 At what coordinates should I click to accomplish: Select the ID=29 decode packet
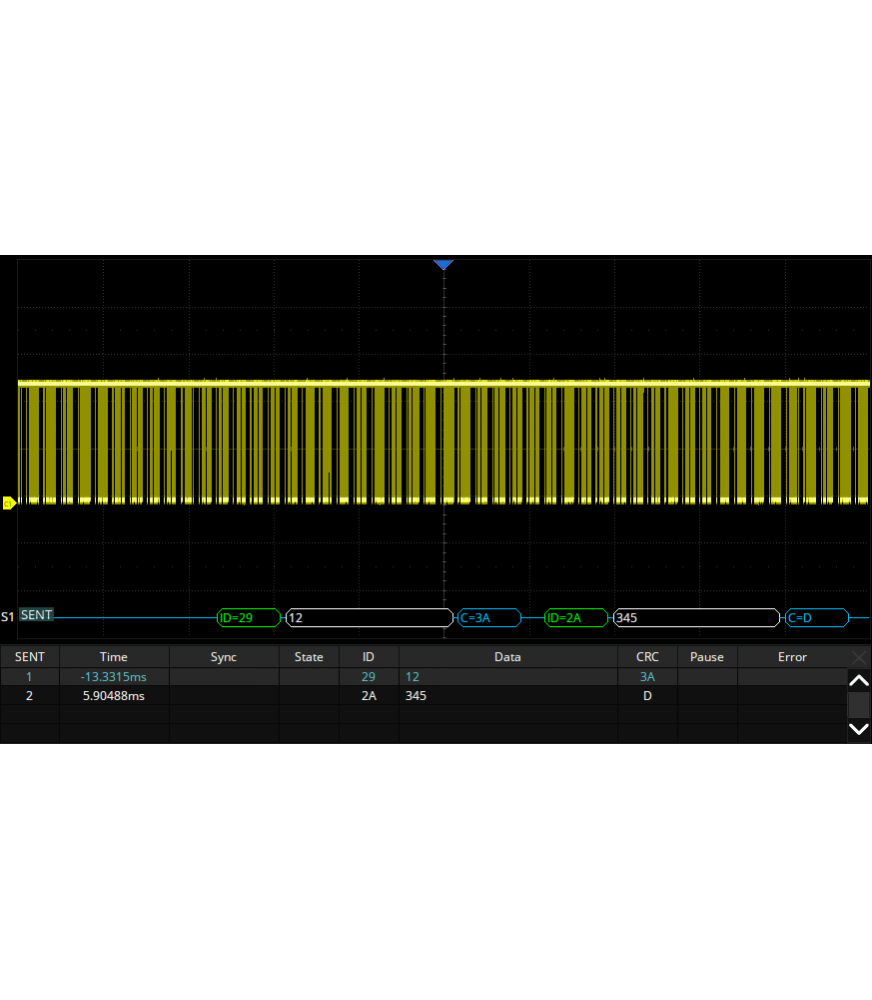[x=249, y=617]
